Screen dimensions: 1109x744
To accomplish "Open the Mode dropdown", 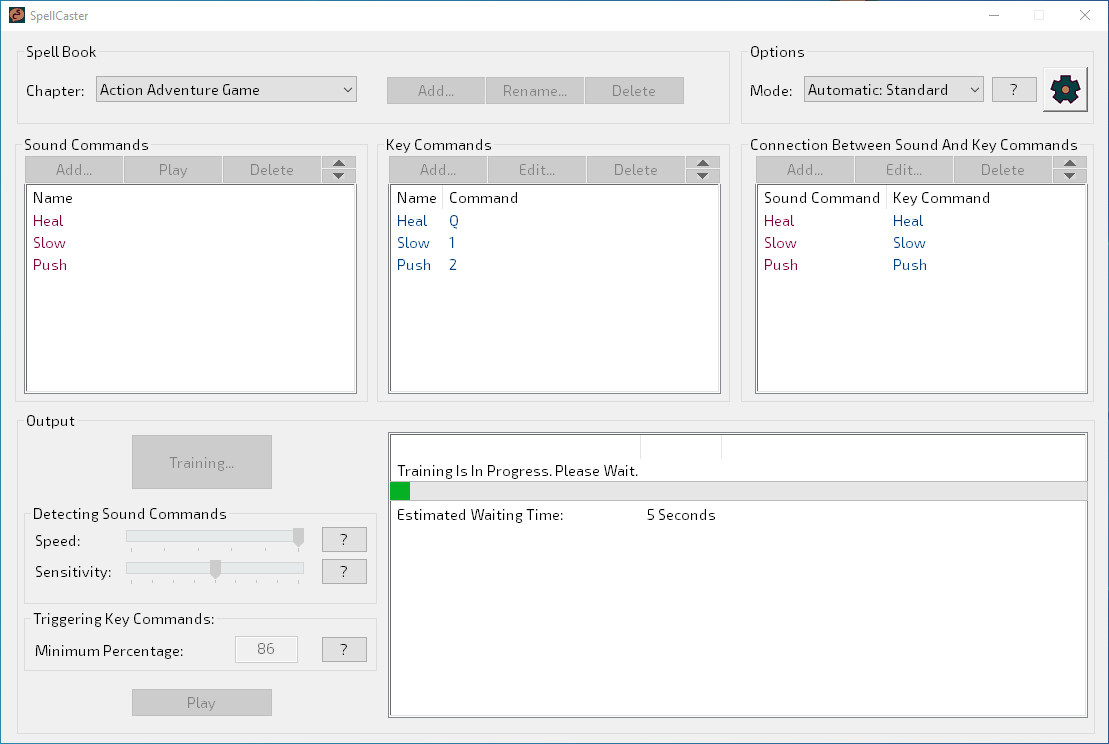I will [x=893, y=90].
